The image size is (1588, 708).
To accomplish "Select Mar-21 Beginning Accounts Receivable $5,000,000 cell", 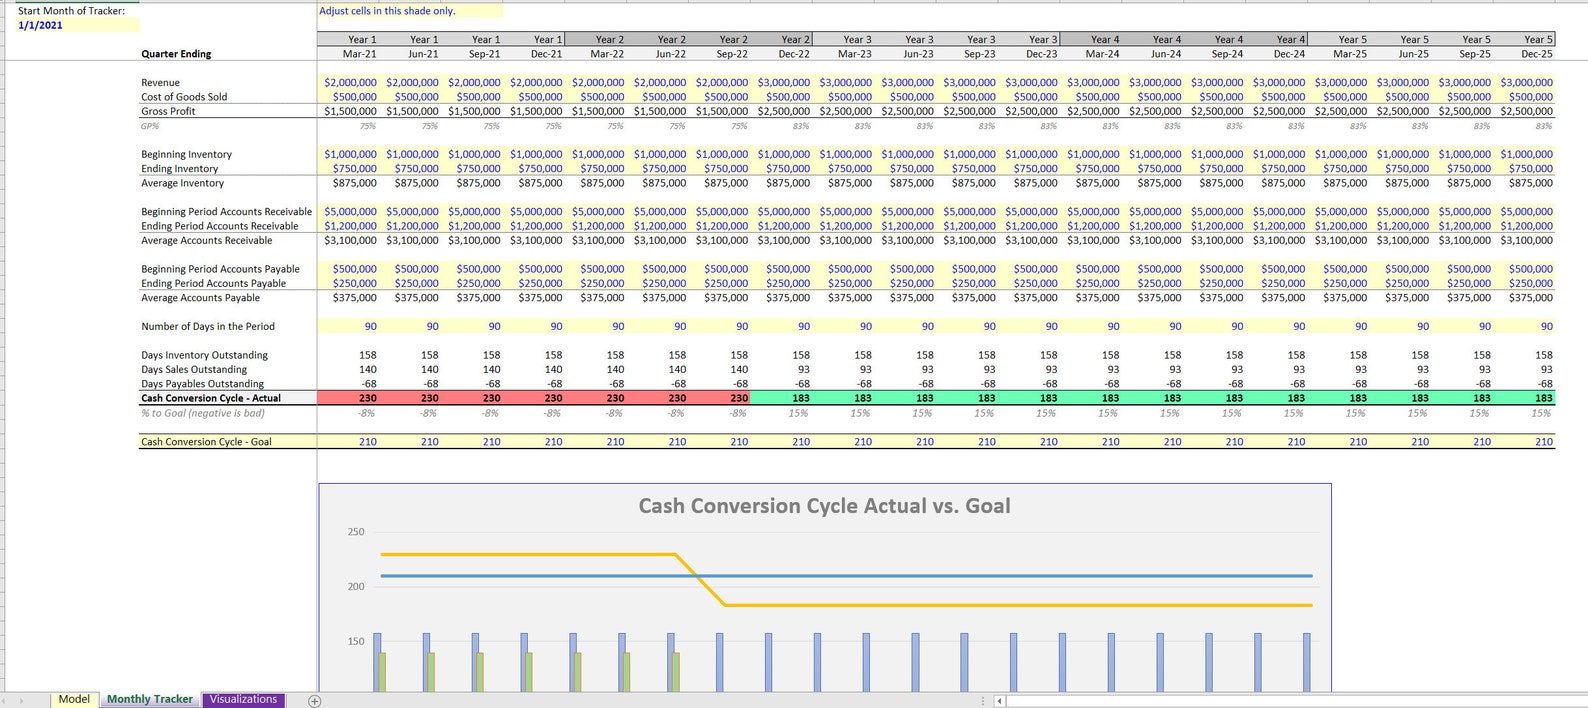I will [x=350, y=212].
